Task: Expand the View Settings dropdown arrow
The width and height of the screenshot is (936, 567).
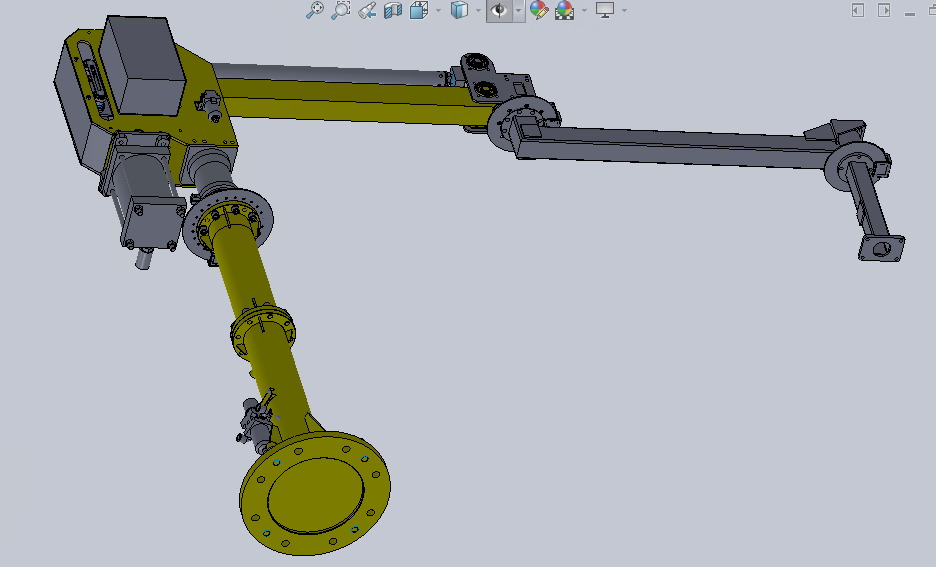Action: click(x=624, y=10)
